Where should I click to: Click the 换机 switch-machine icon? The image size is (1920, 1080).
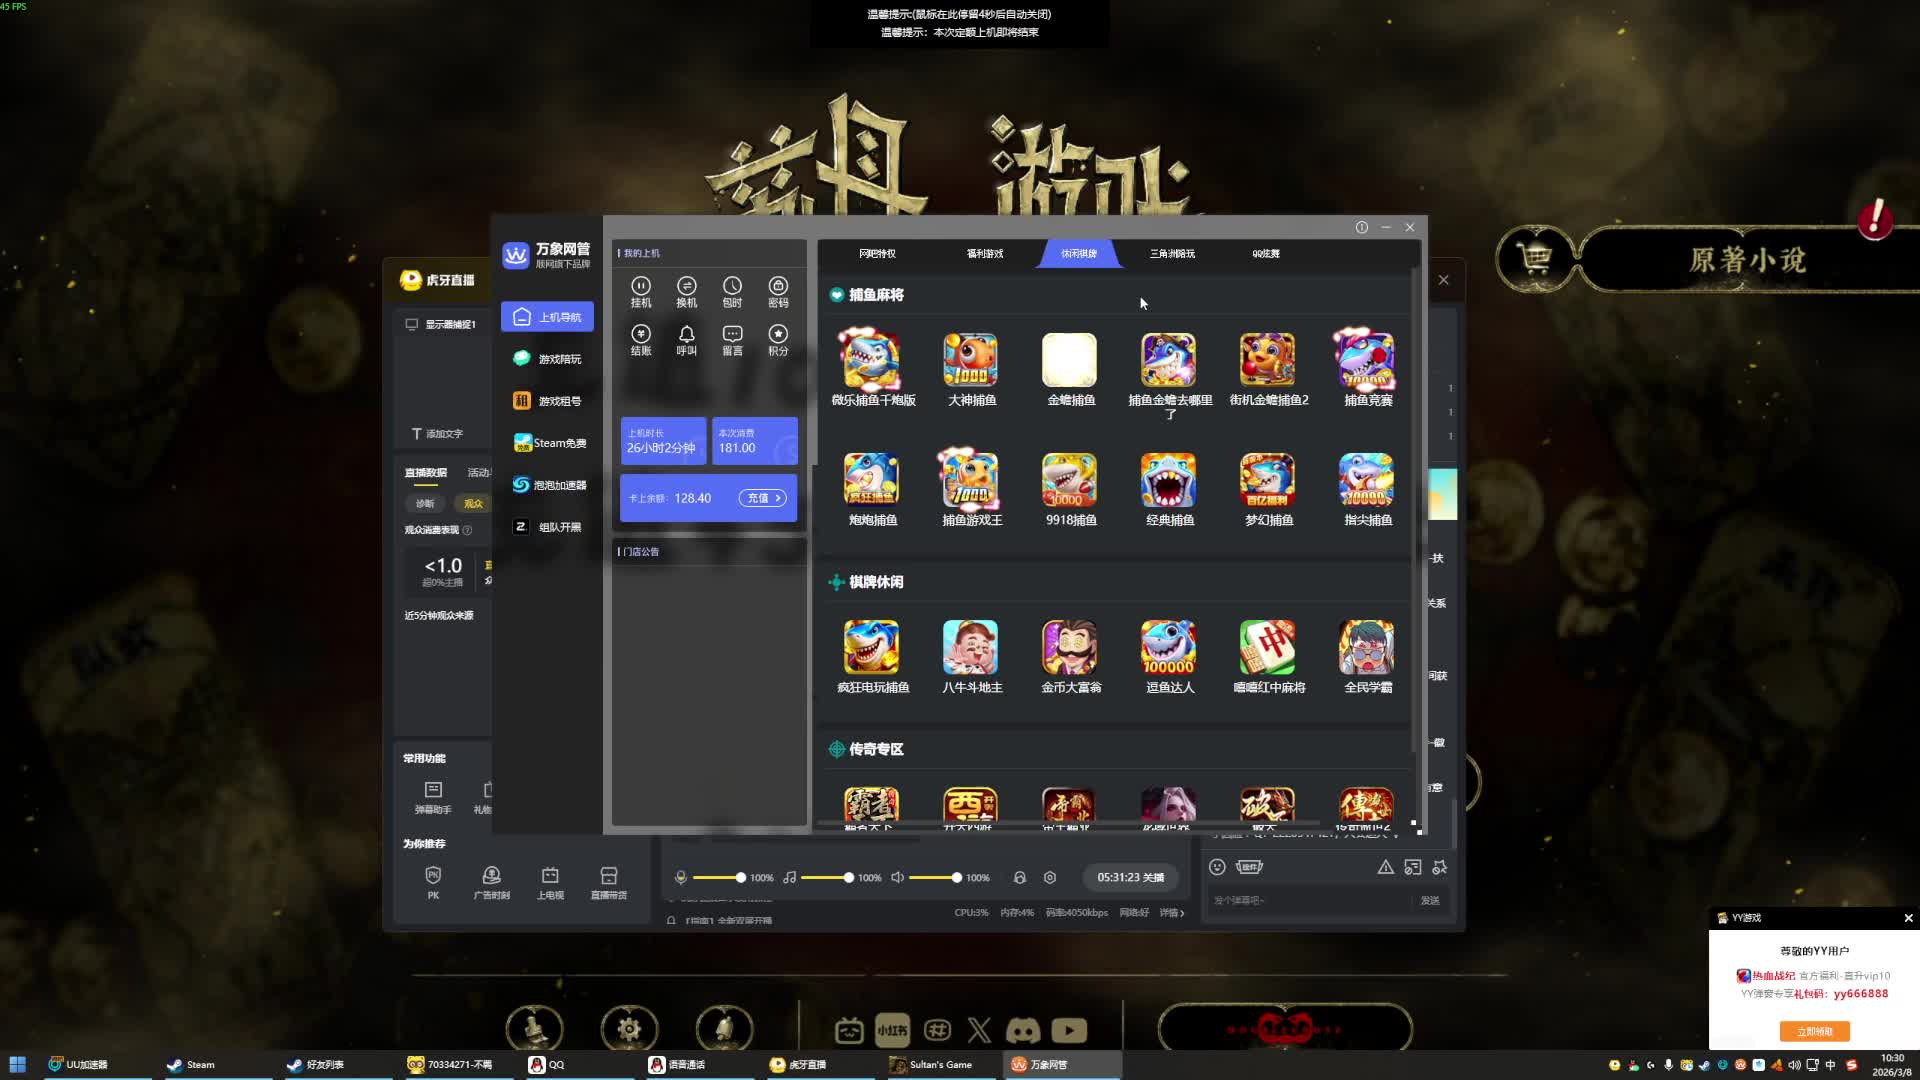tap(686, 287)
